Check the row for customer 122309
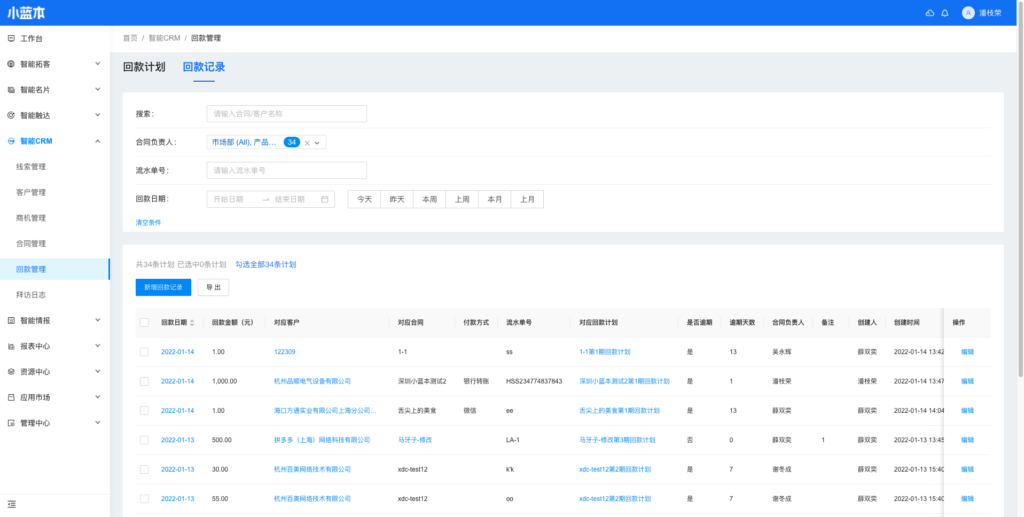The width and height of the screenshot is (1024, 517). (x=144, y=352)
